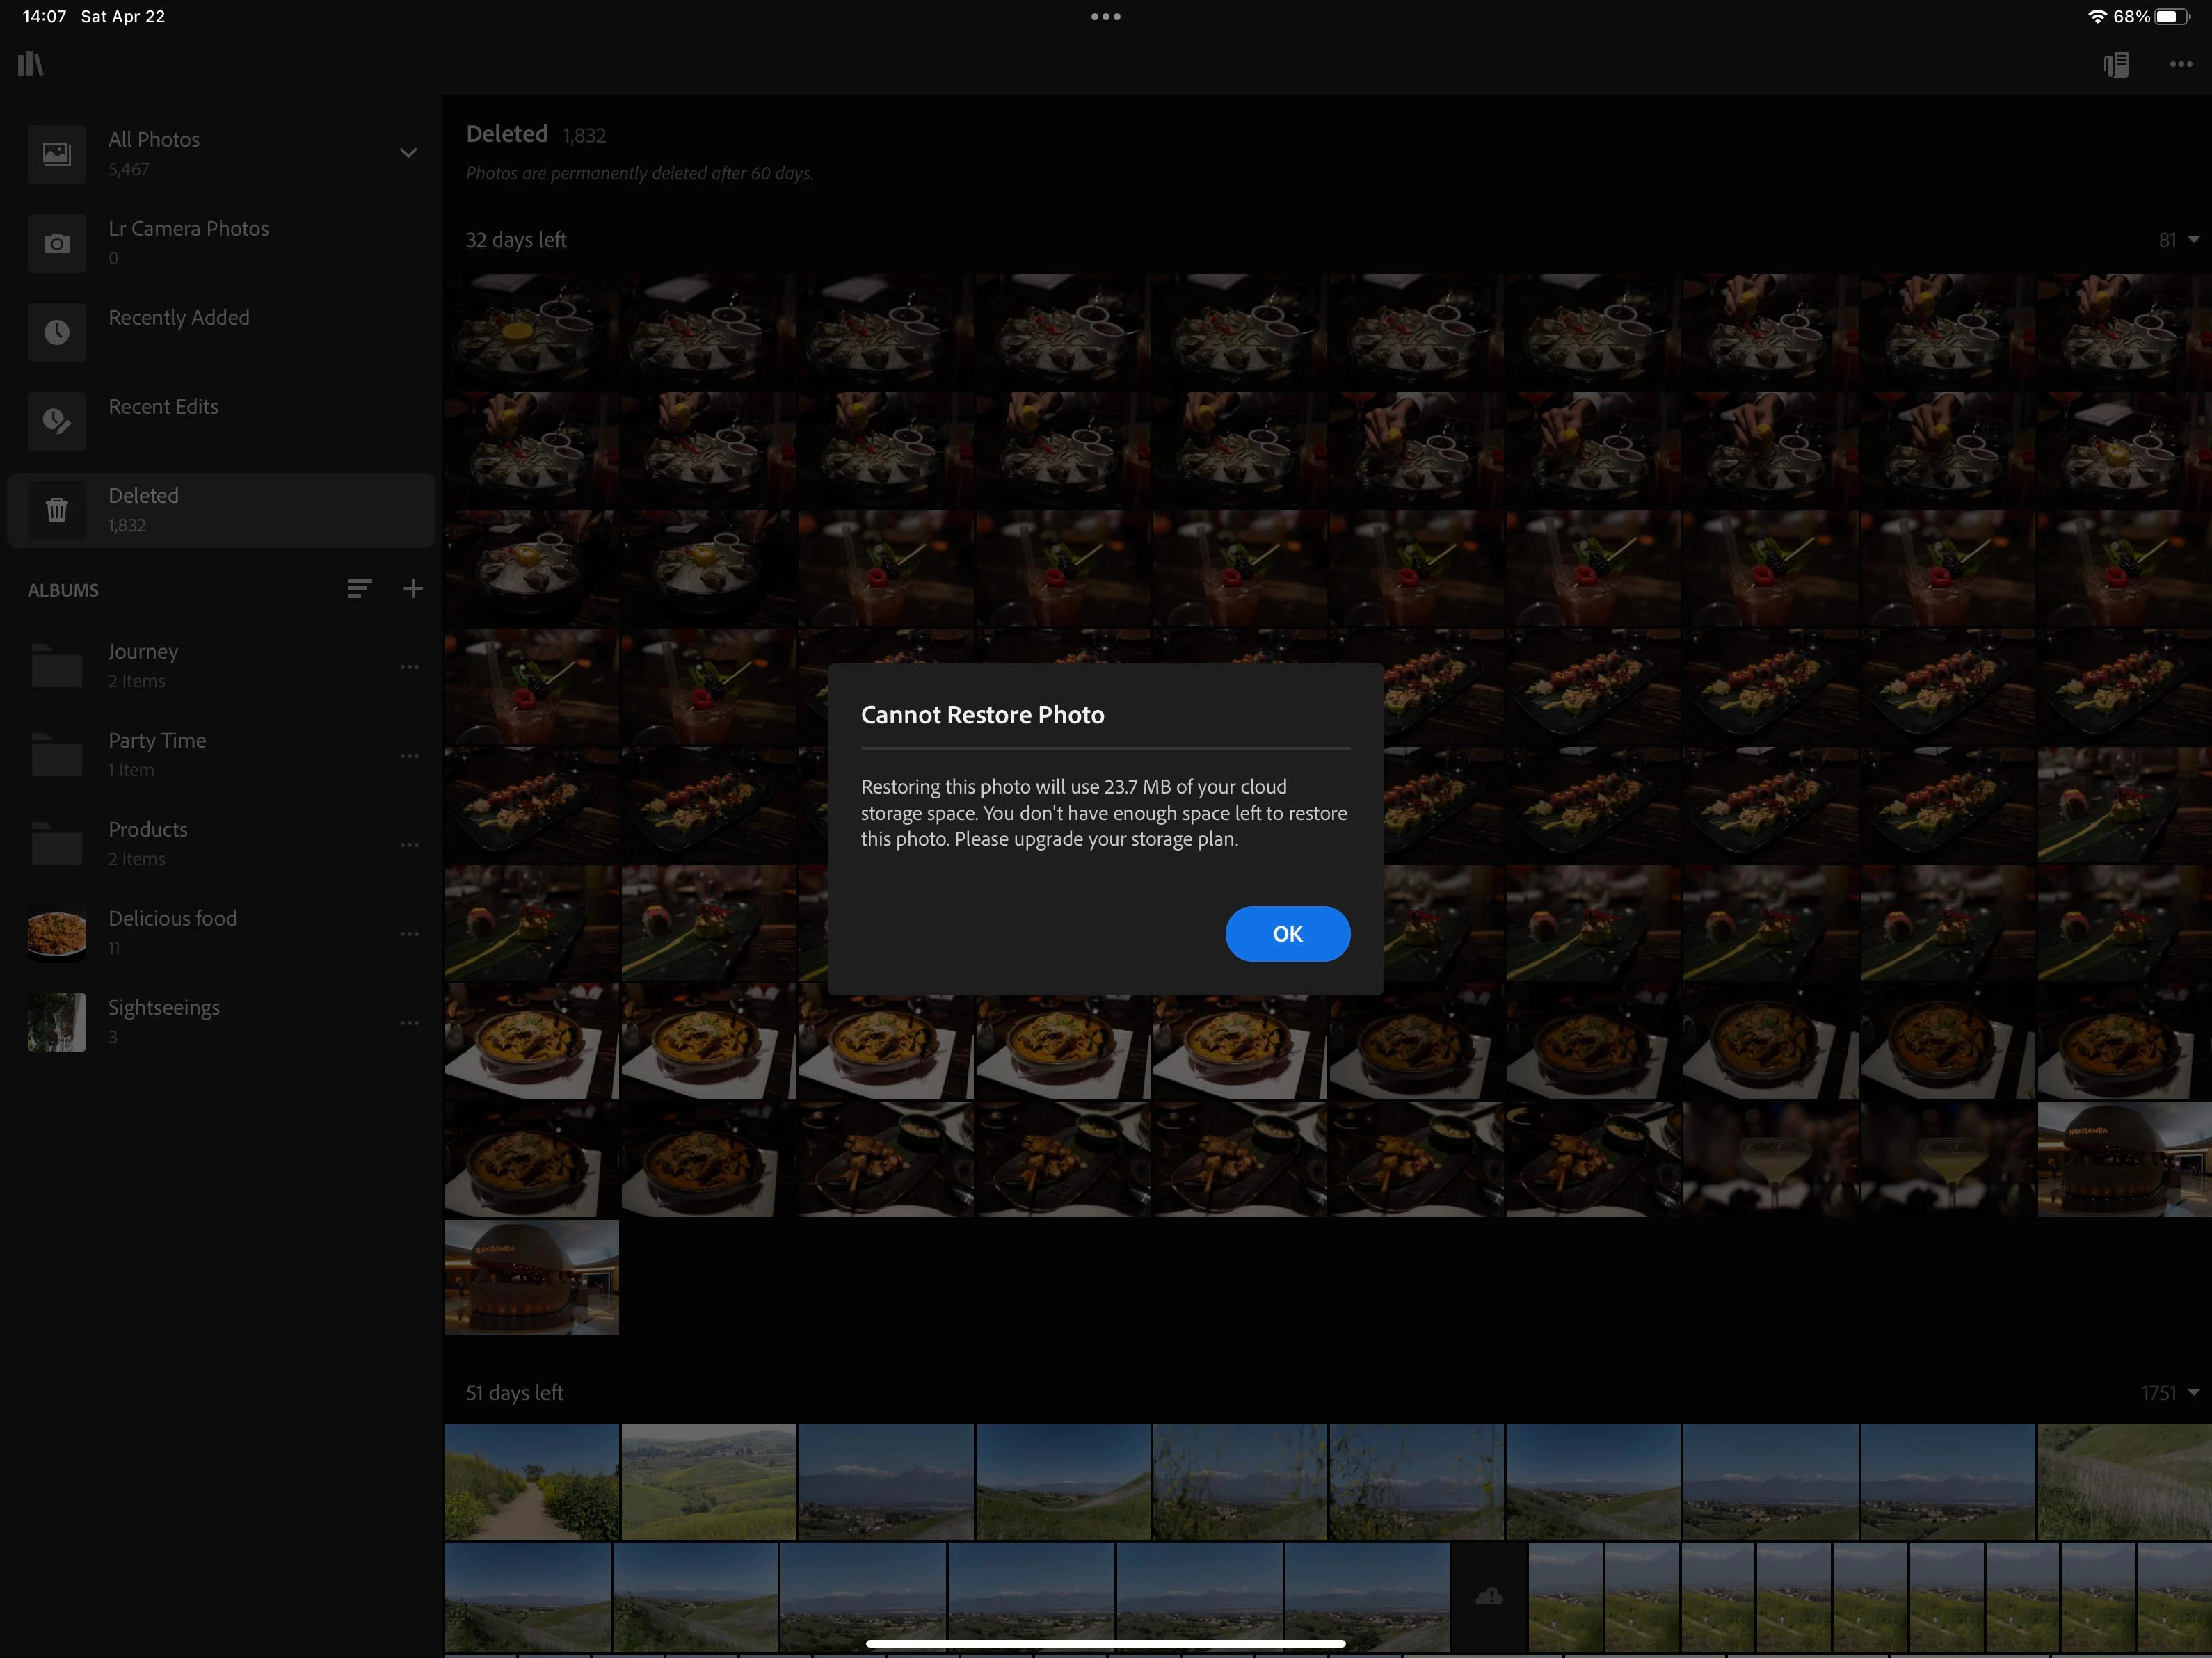Viewport: 2212px width, 1658px height.
Task: Select the Products album folder
Action: (57, 844)
